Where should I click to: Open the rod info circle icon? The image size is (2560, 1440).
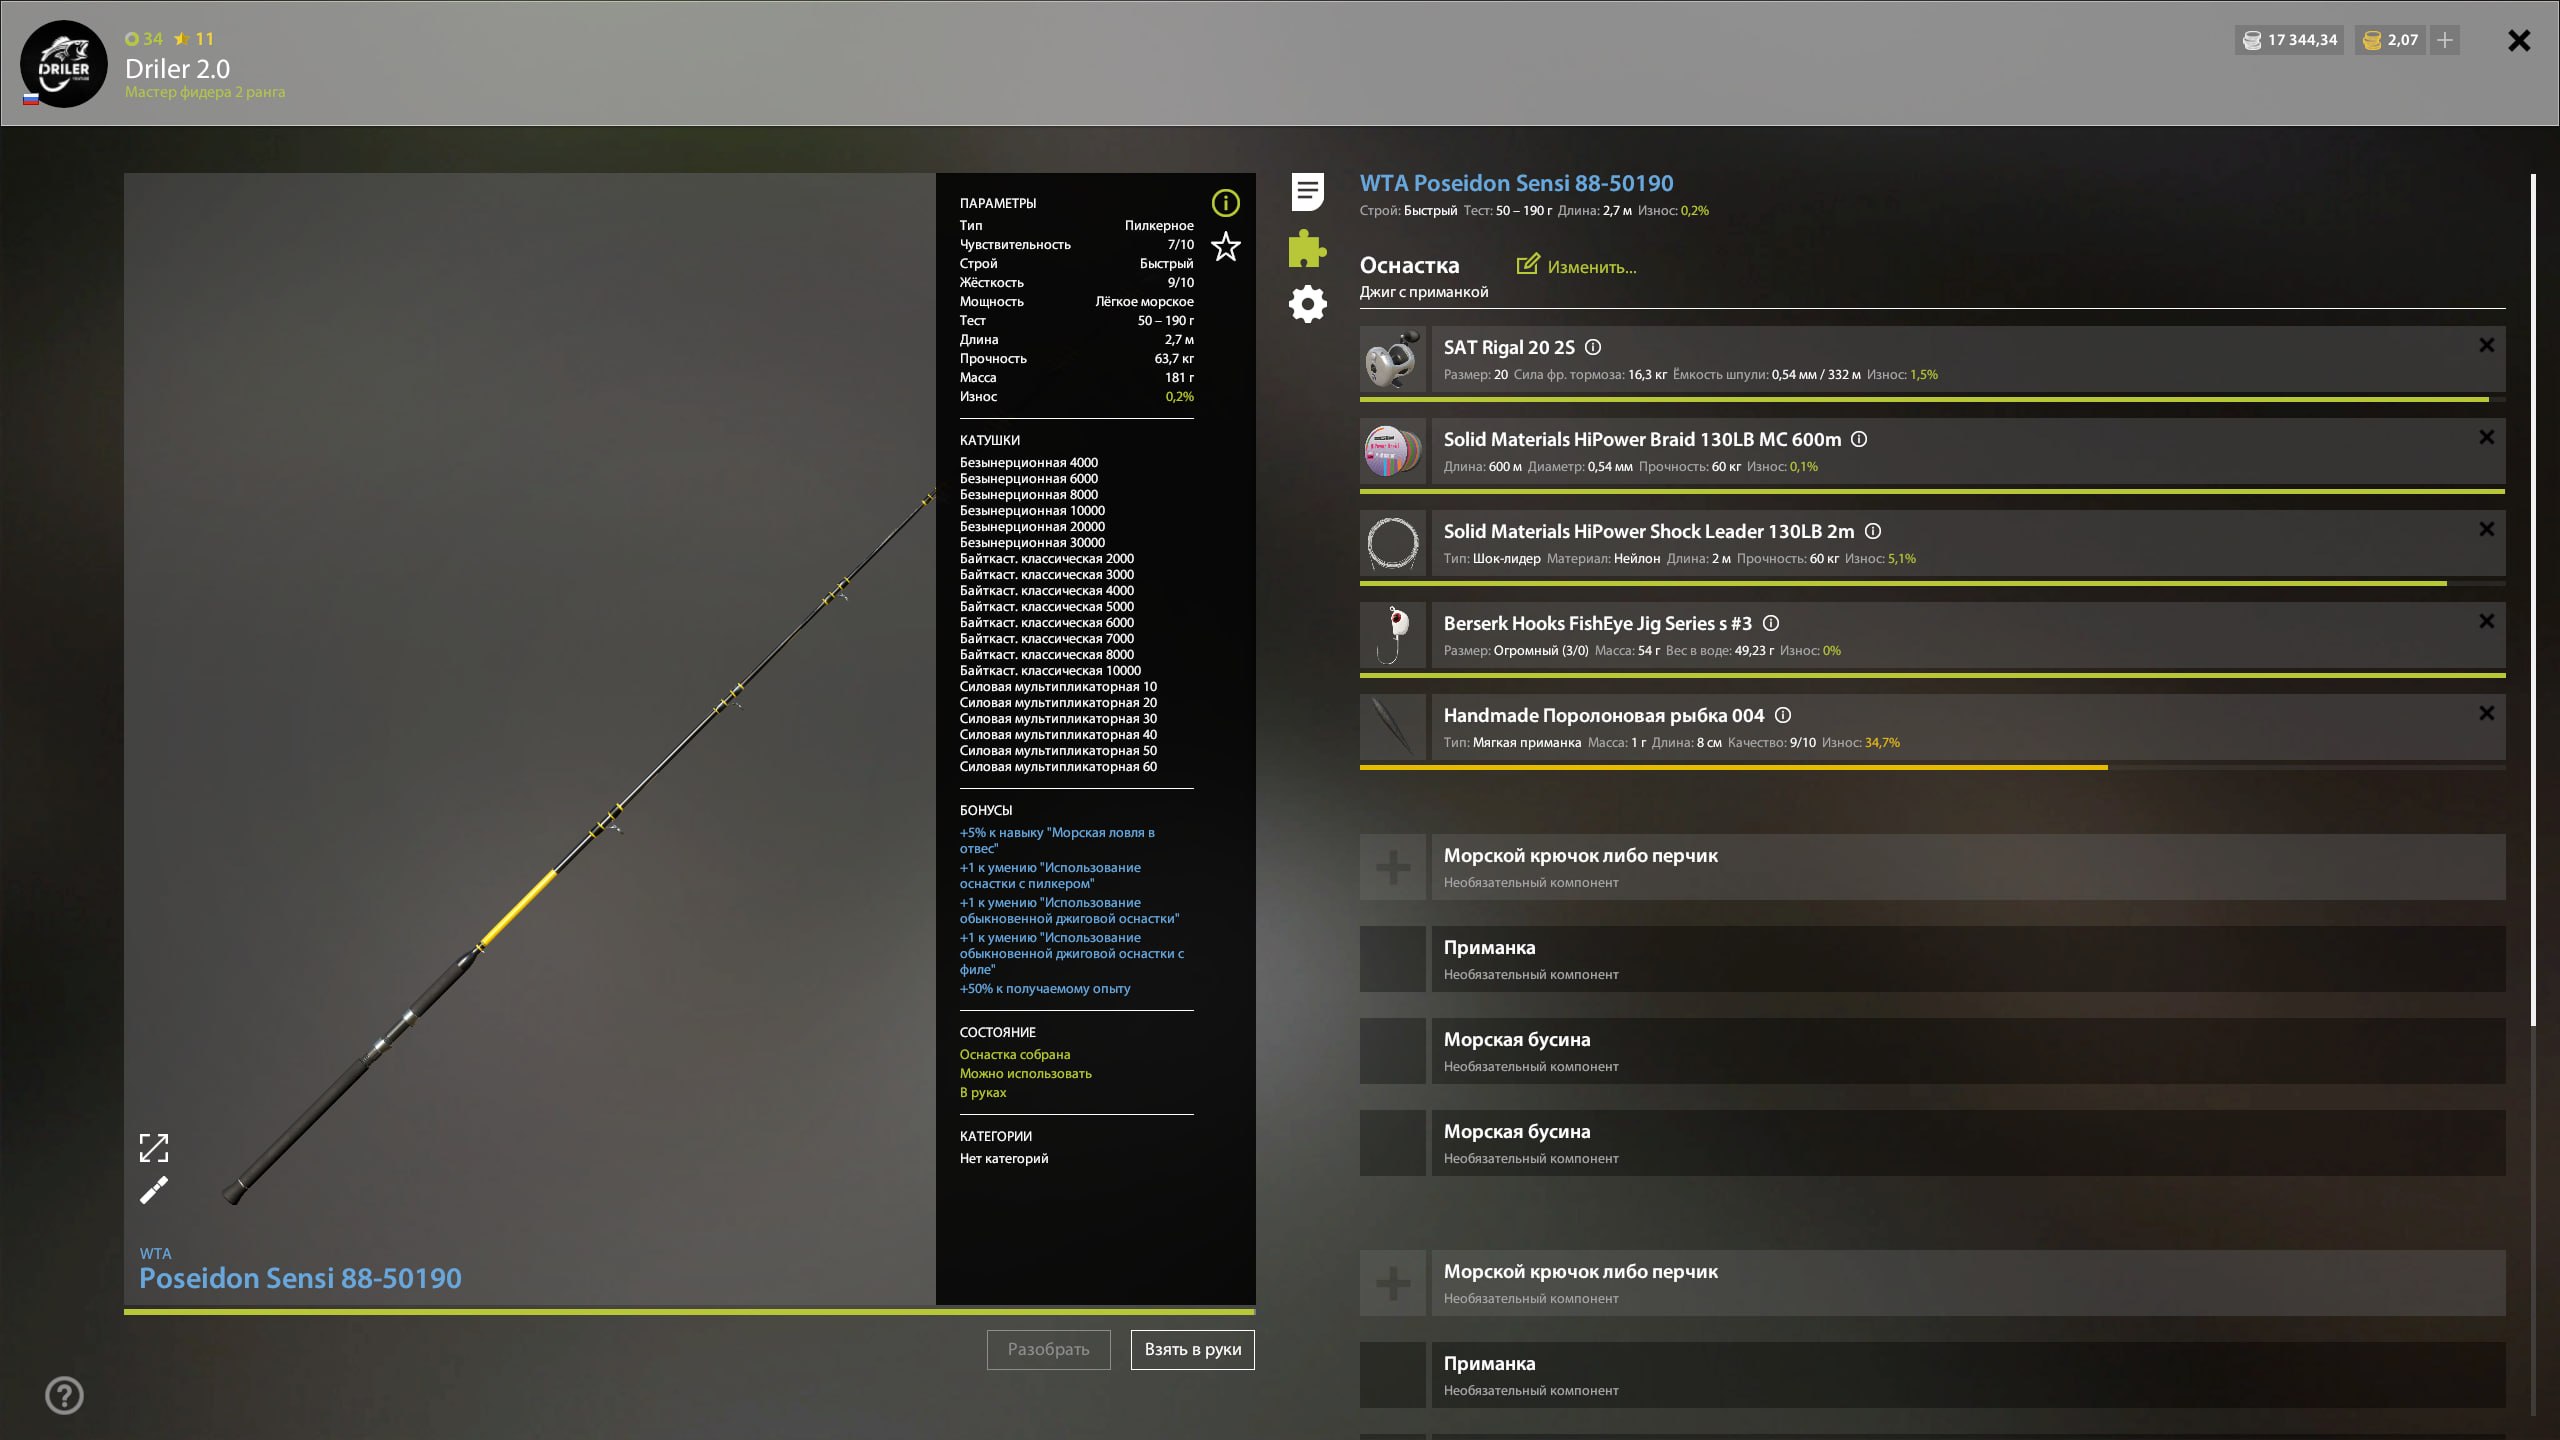click(x=1225, y=203)
